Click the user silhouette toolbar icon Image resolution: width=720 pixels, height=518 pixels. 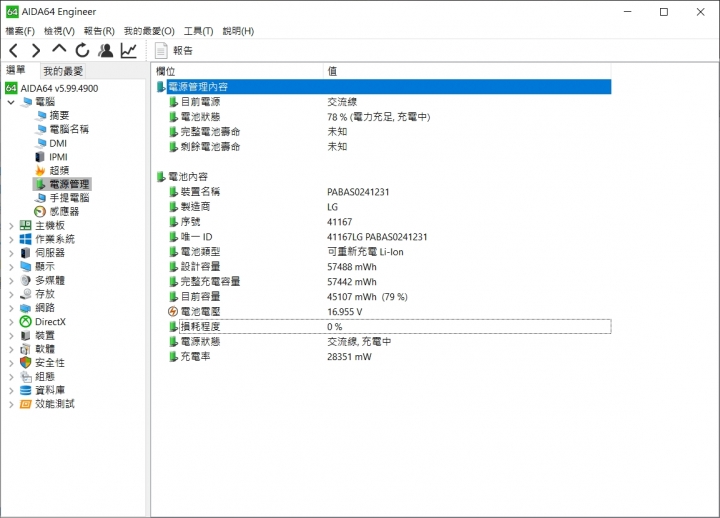click(106, 50)
